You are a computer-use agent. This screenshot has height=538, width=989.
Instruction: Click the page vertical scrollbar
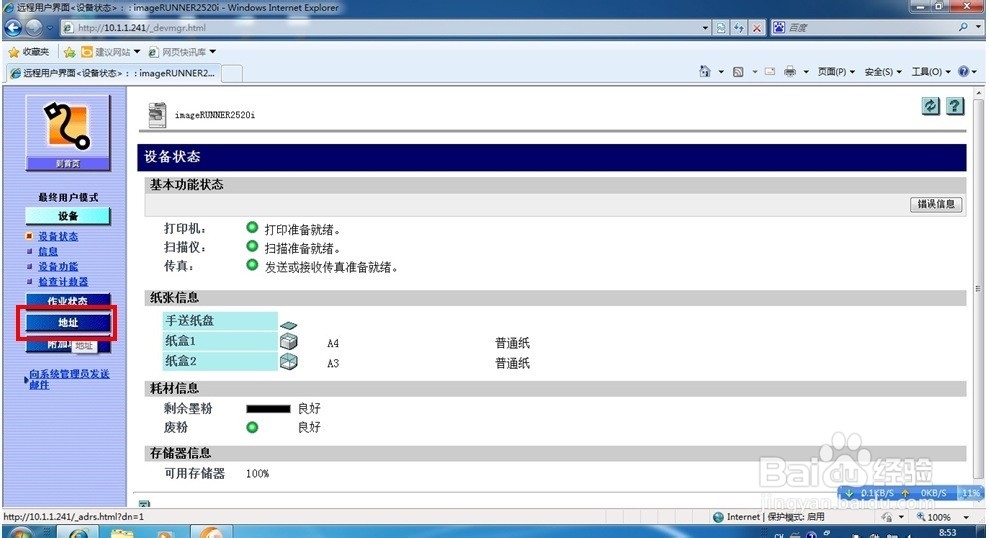pyautogui.click(x=978, y=287)
